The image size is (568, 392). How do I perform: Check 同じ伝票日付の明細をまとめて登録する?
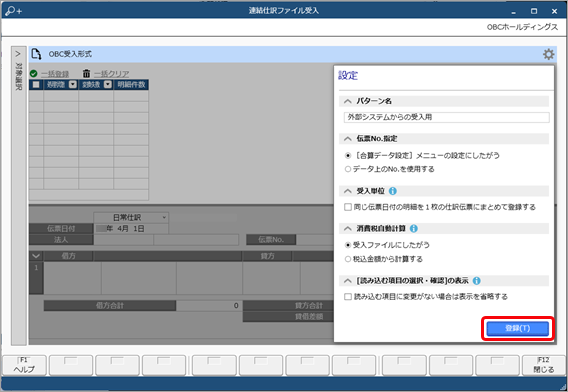click(348, 207)
